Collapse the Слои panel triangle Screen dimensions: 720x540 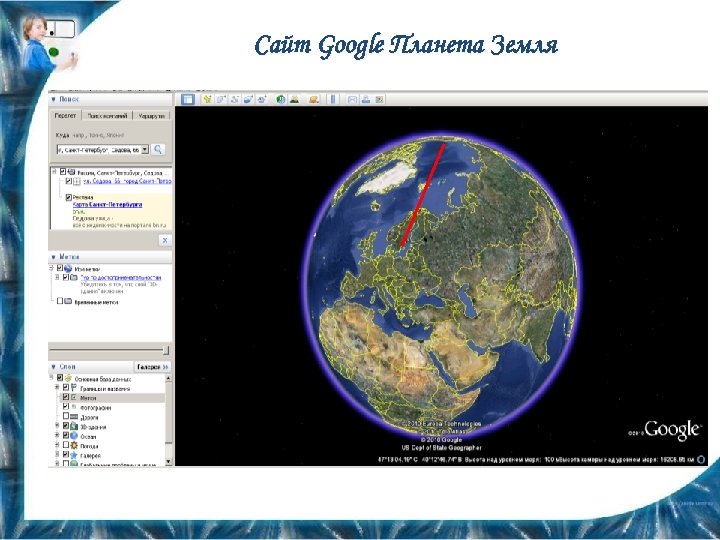[53, 367]
